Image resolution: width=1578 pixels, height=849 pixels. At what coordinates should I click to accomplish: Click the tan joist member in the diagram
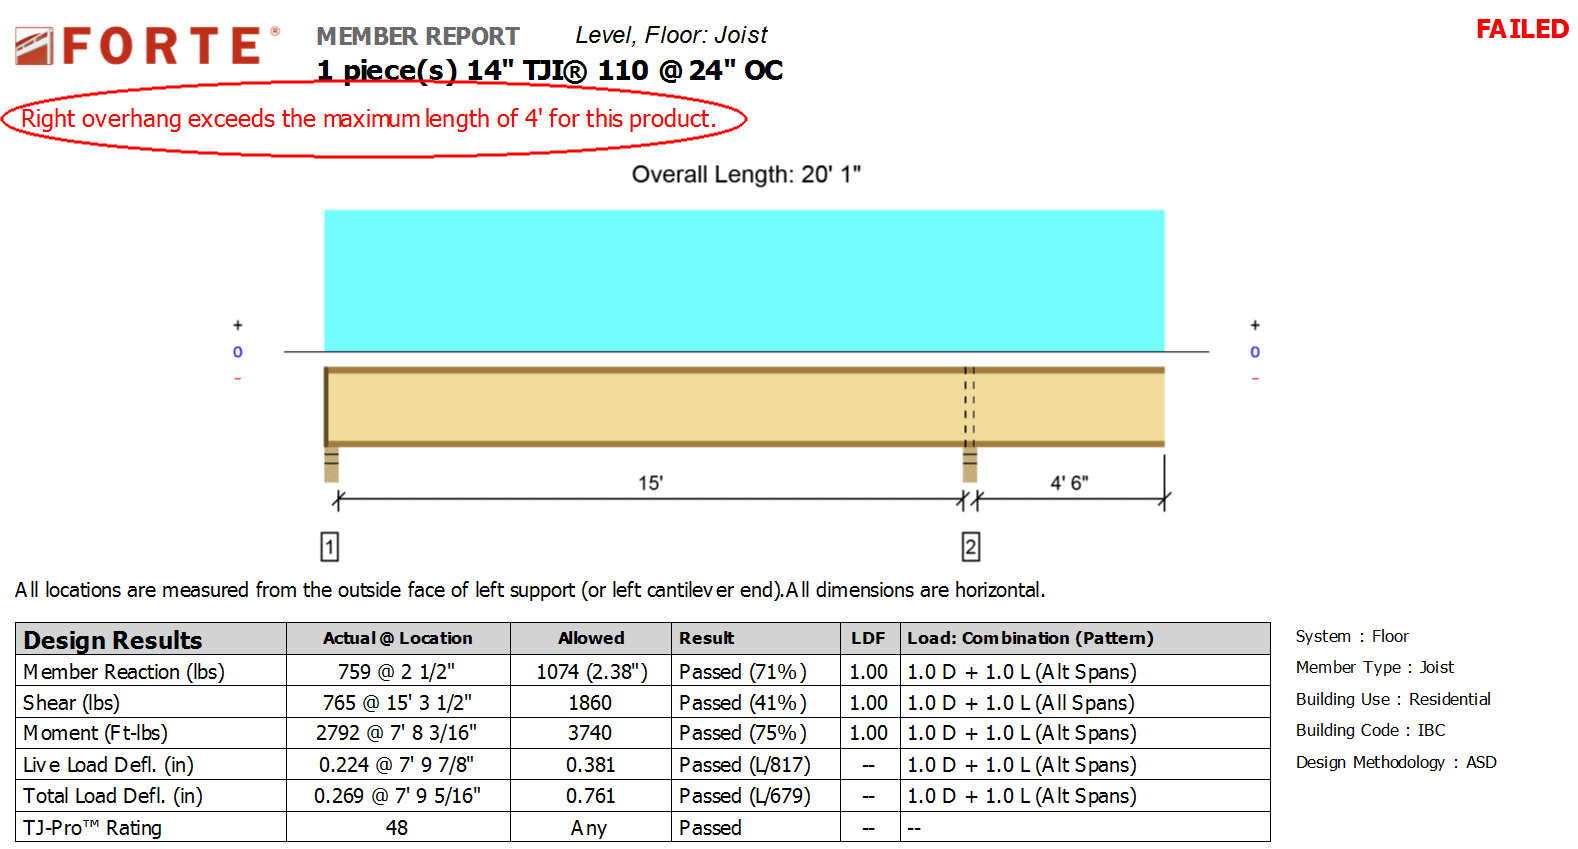click(744, 407)
